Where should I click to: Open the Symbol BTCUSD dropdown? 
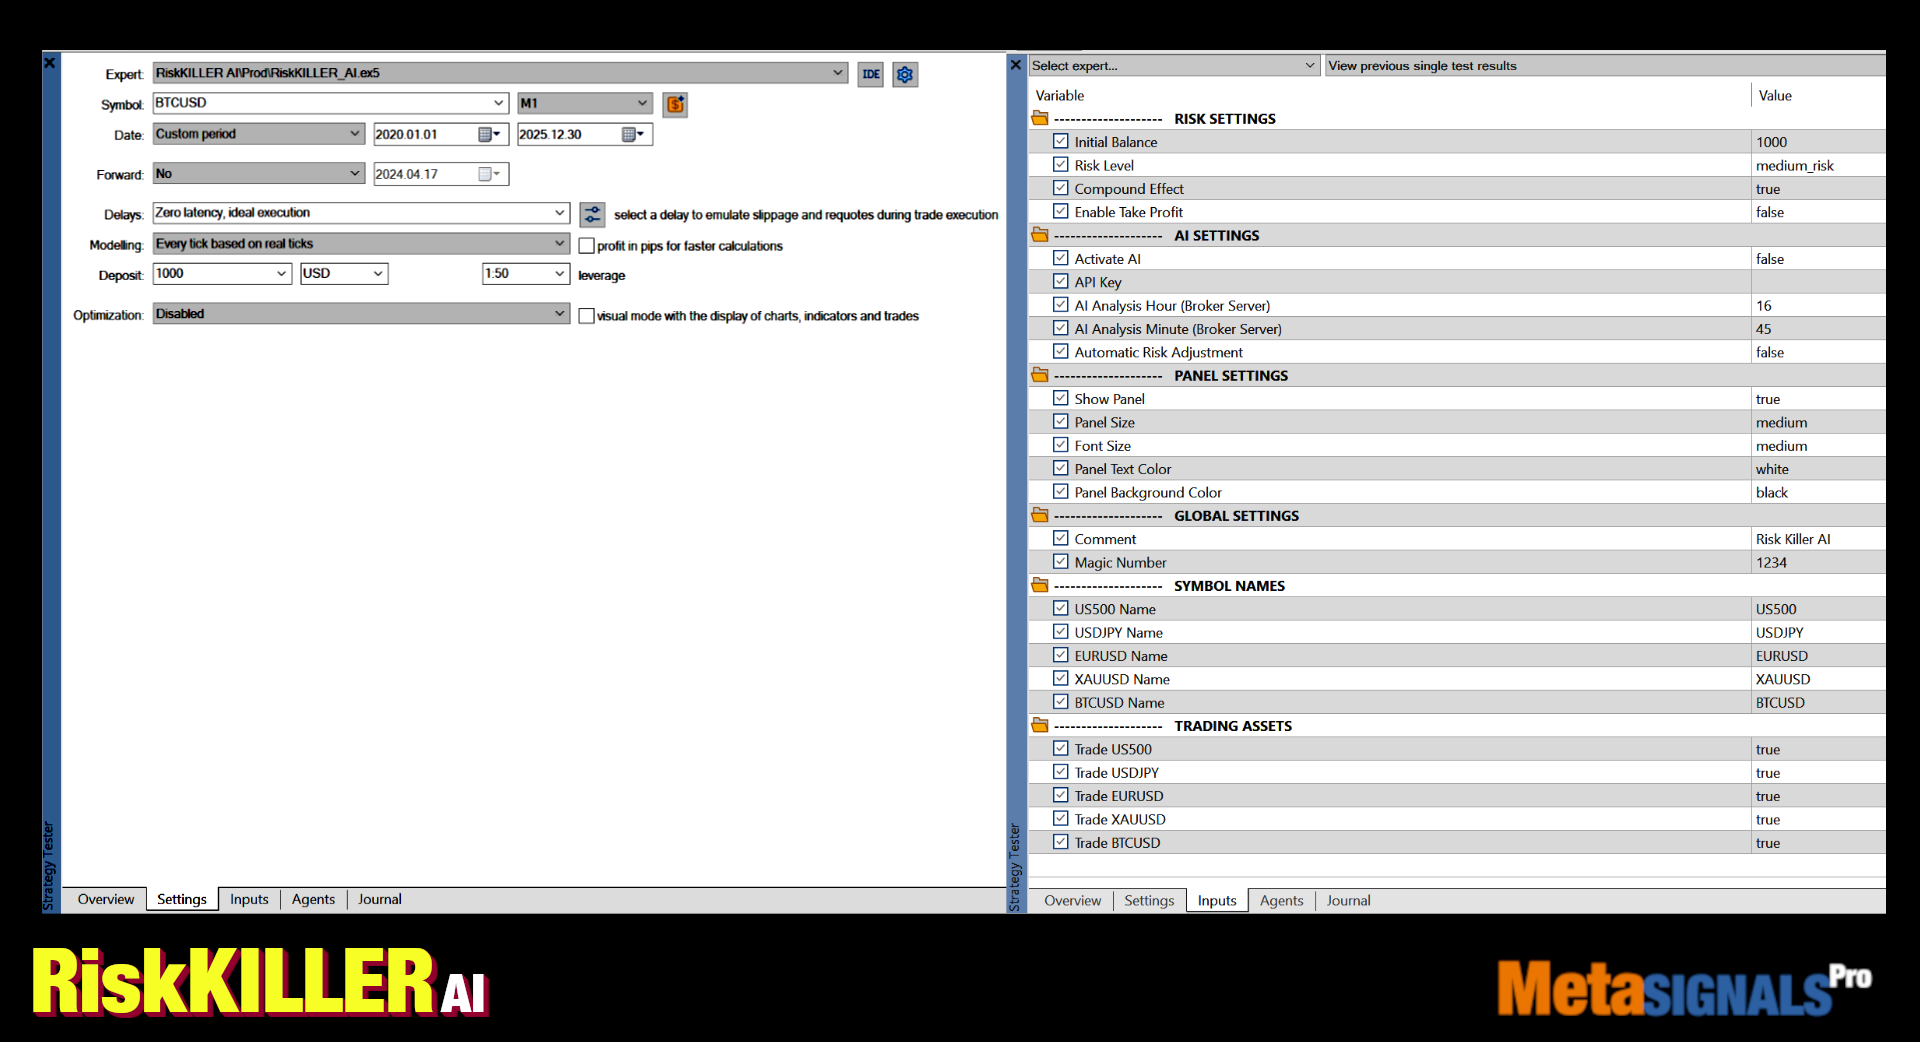[498, 103]
